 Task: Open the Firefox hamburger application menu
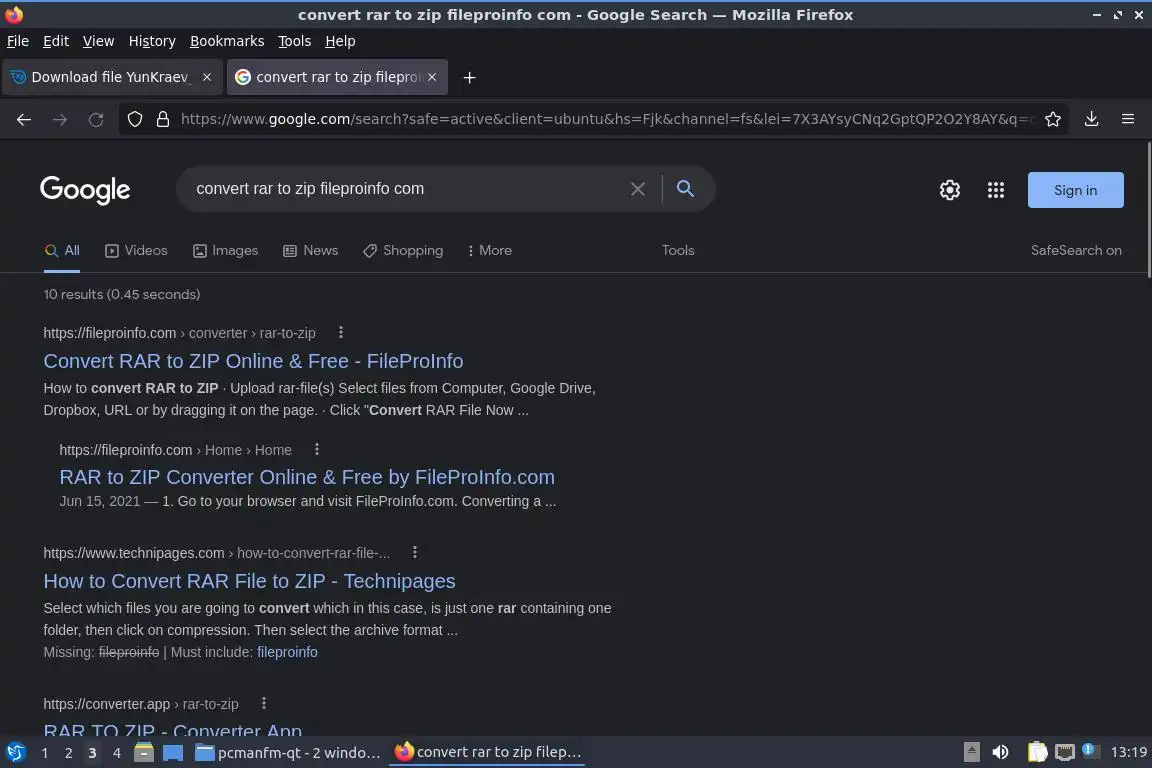(1128, 119)
